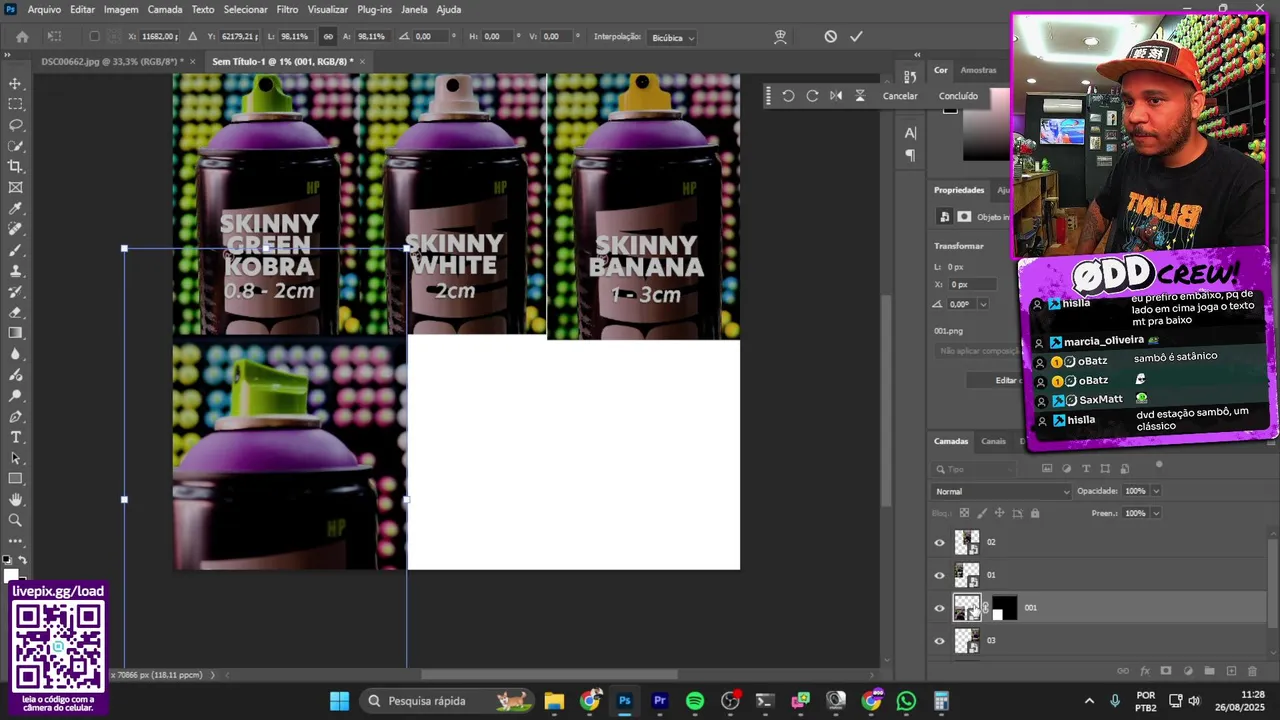
Task: Select the Hand tool
Action: [15, 499]
